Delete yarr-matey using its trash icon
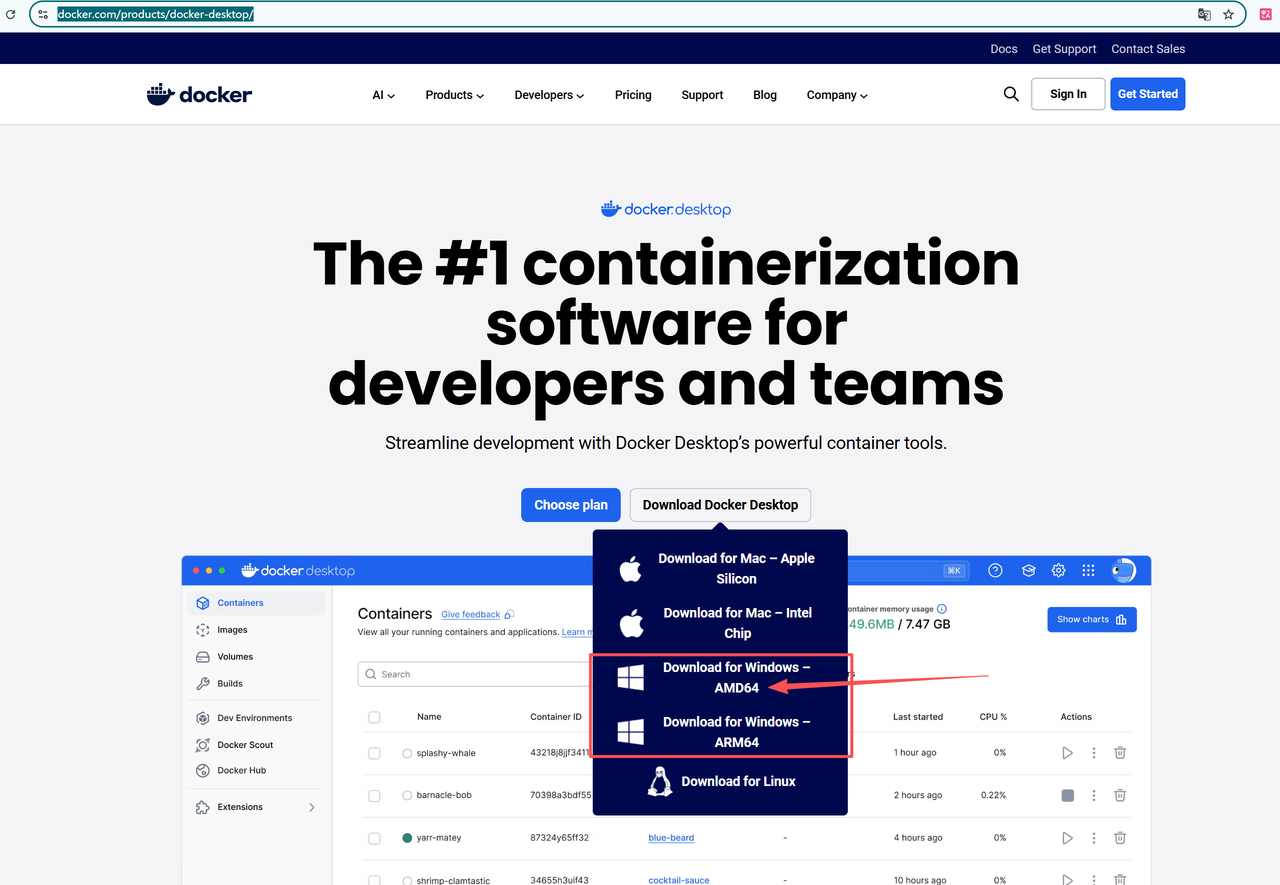Screen dimensions: 1280x885 coord(1120,838)
